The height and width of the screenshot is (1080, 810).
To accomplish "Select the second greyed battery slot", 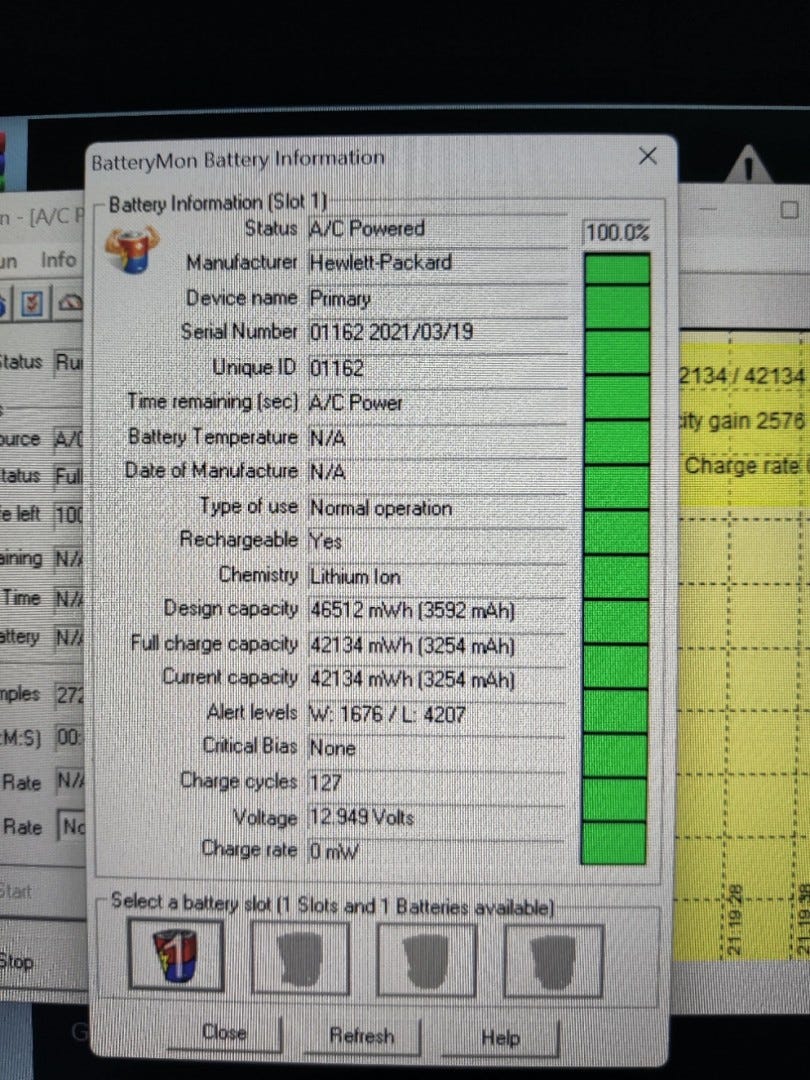I will point(300,959).
